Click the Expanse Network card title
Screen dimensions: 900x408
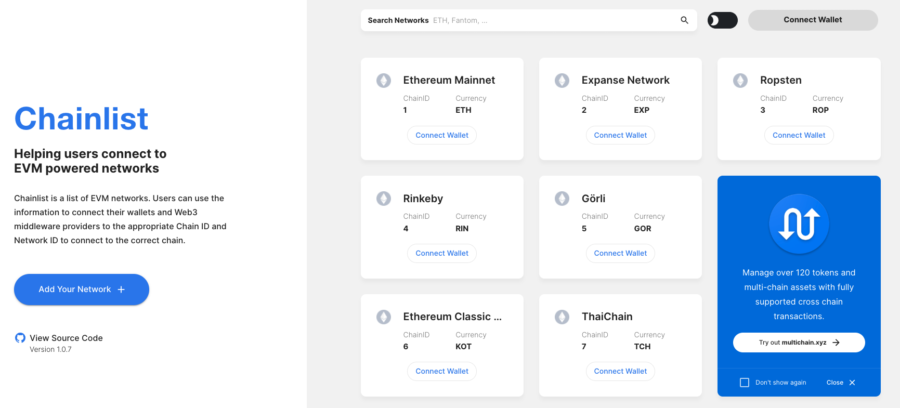[626, 80]
